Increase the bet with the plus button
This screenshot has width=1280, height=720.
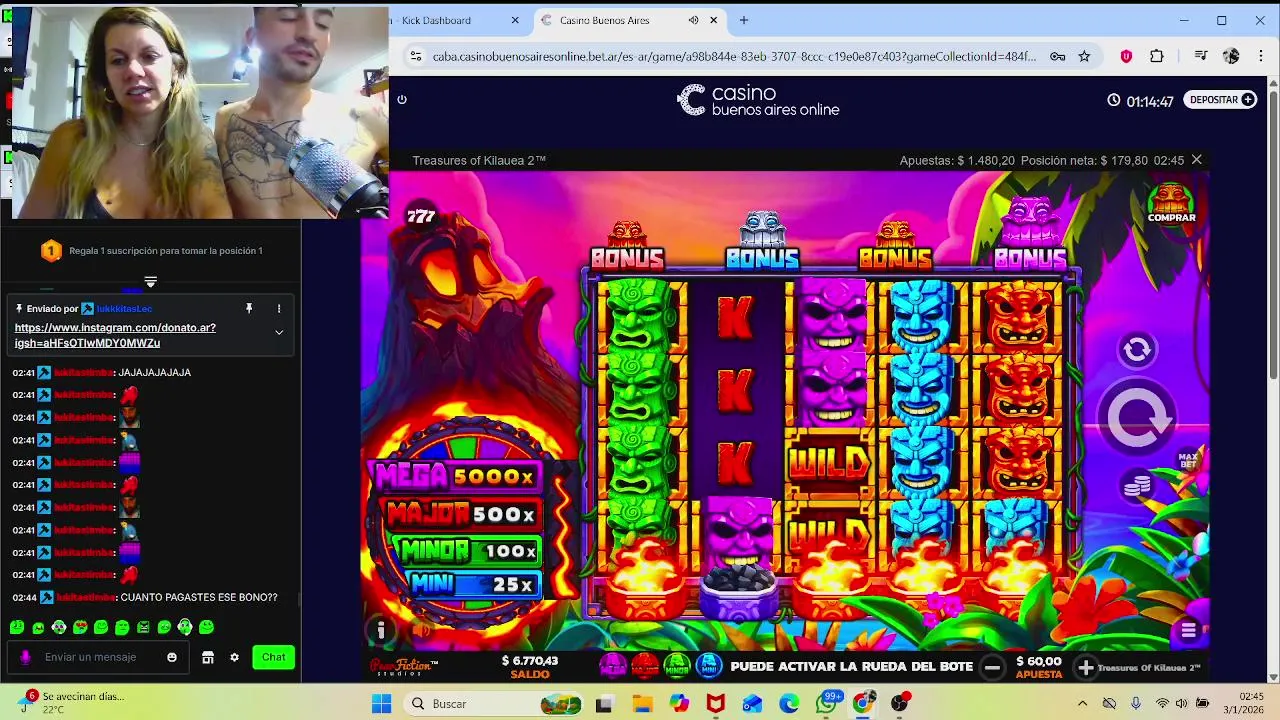[1086, 667]
